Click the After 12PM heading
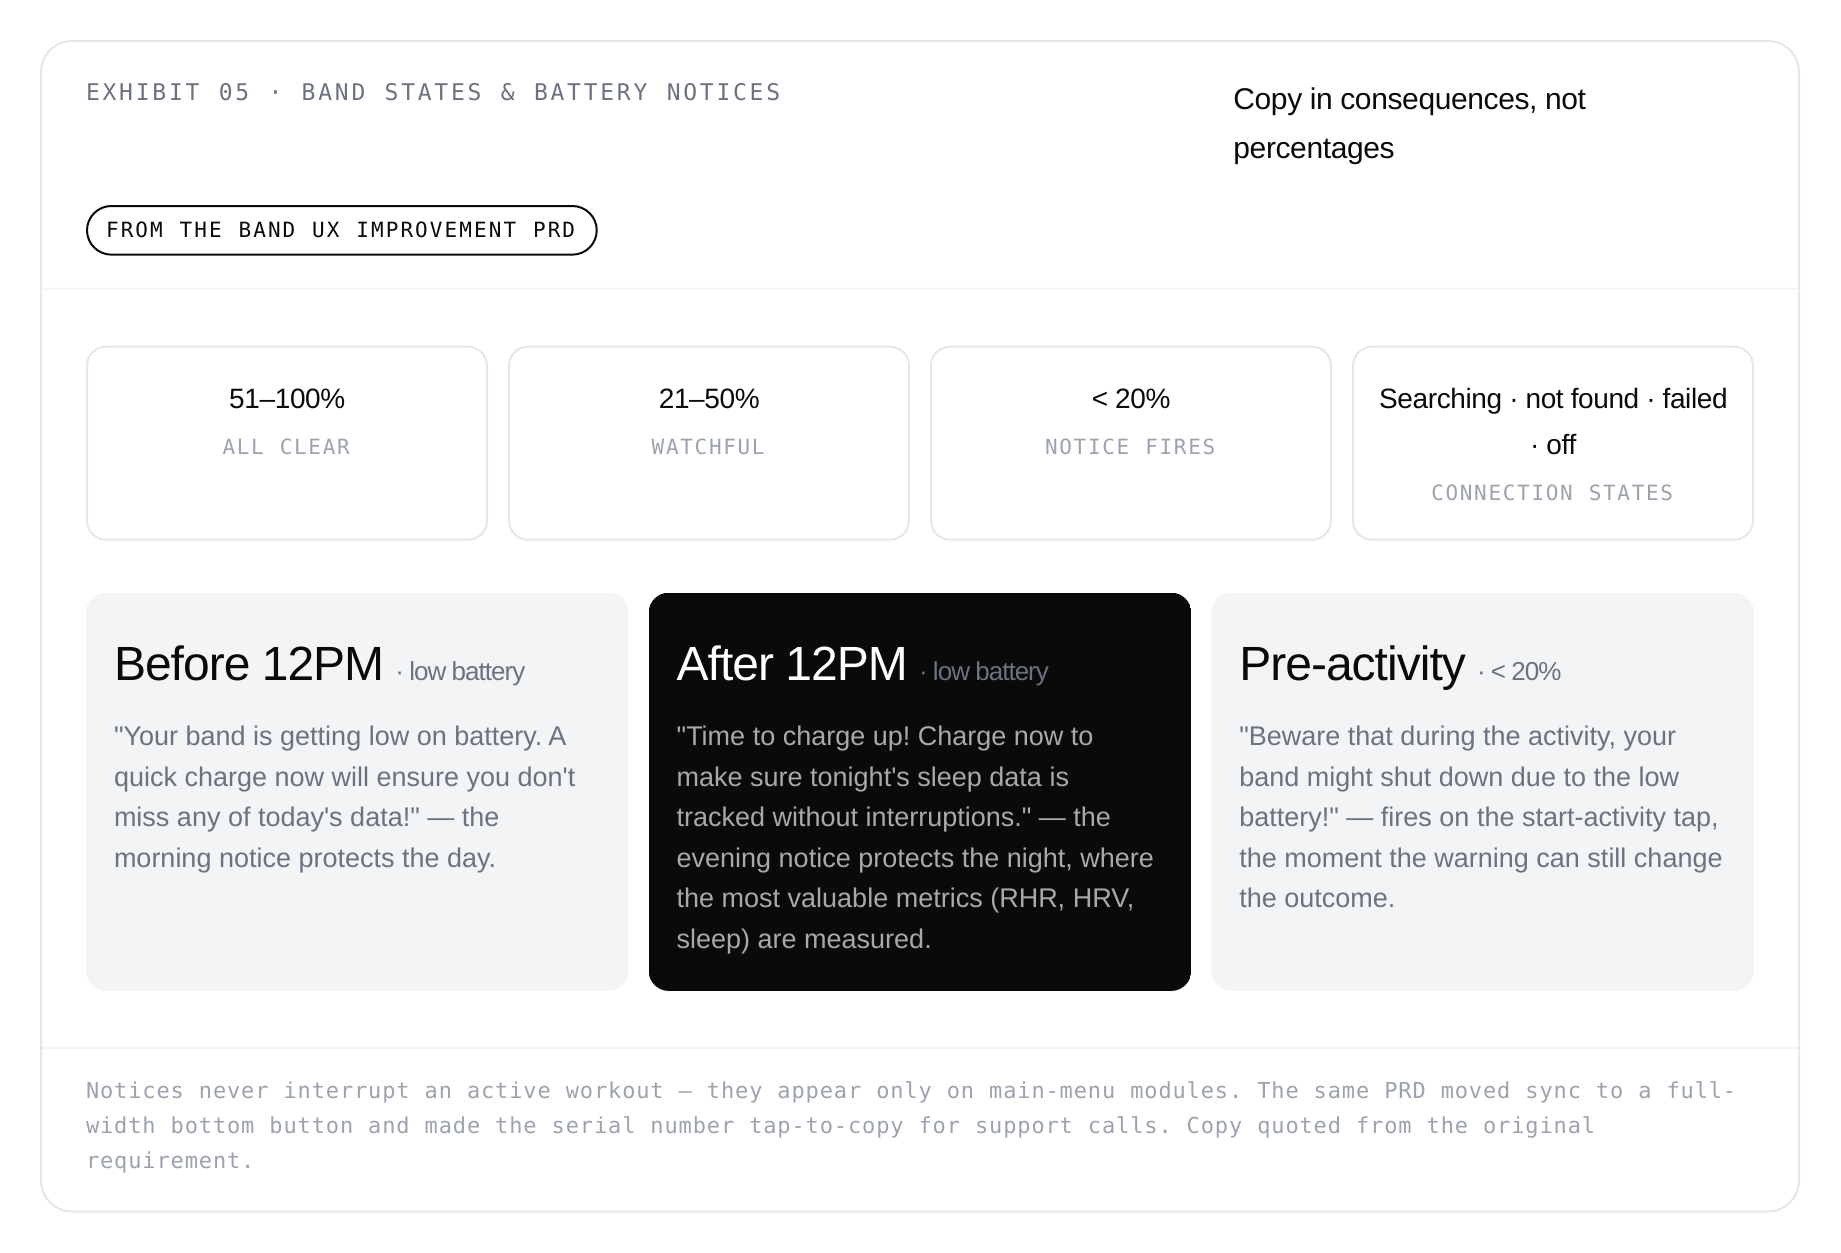Image resolution: width=1841 pixels, height=1253 pixels. pos(791,664)
